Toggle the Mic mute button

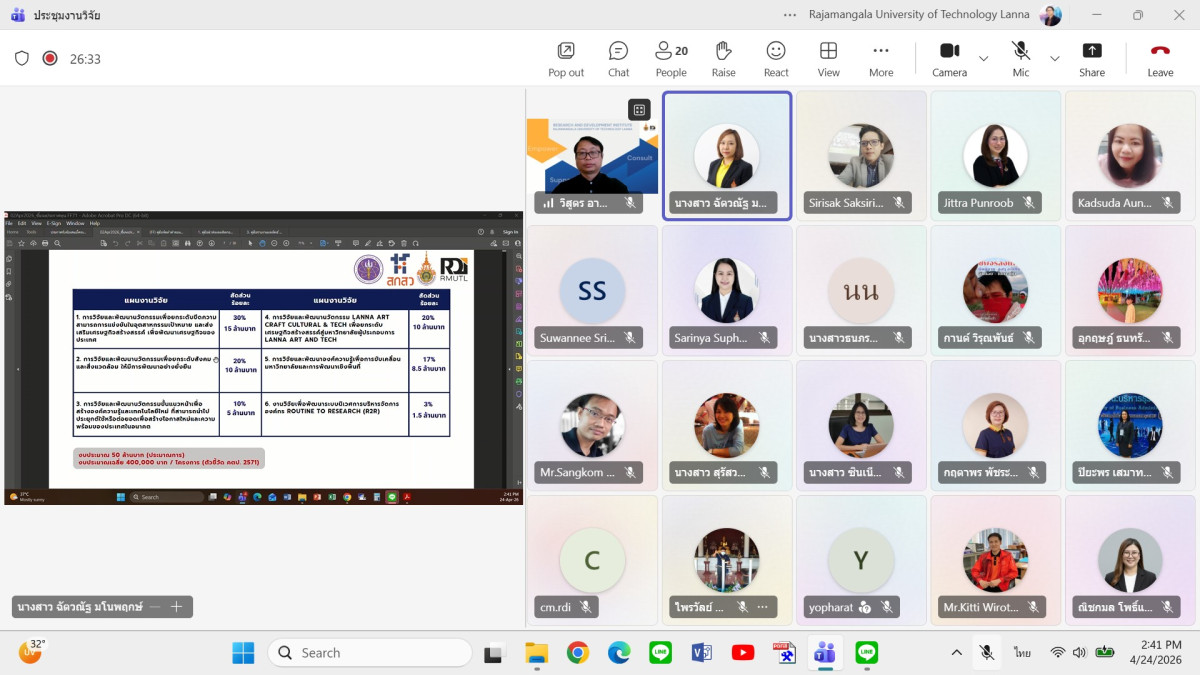click(1020, 58)
